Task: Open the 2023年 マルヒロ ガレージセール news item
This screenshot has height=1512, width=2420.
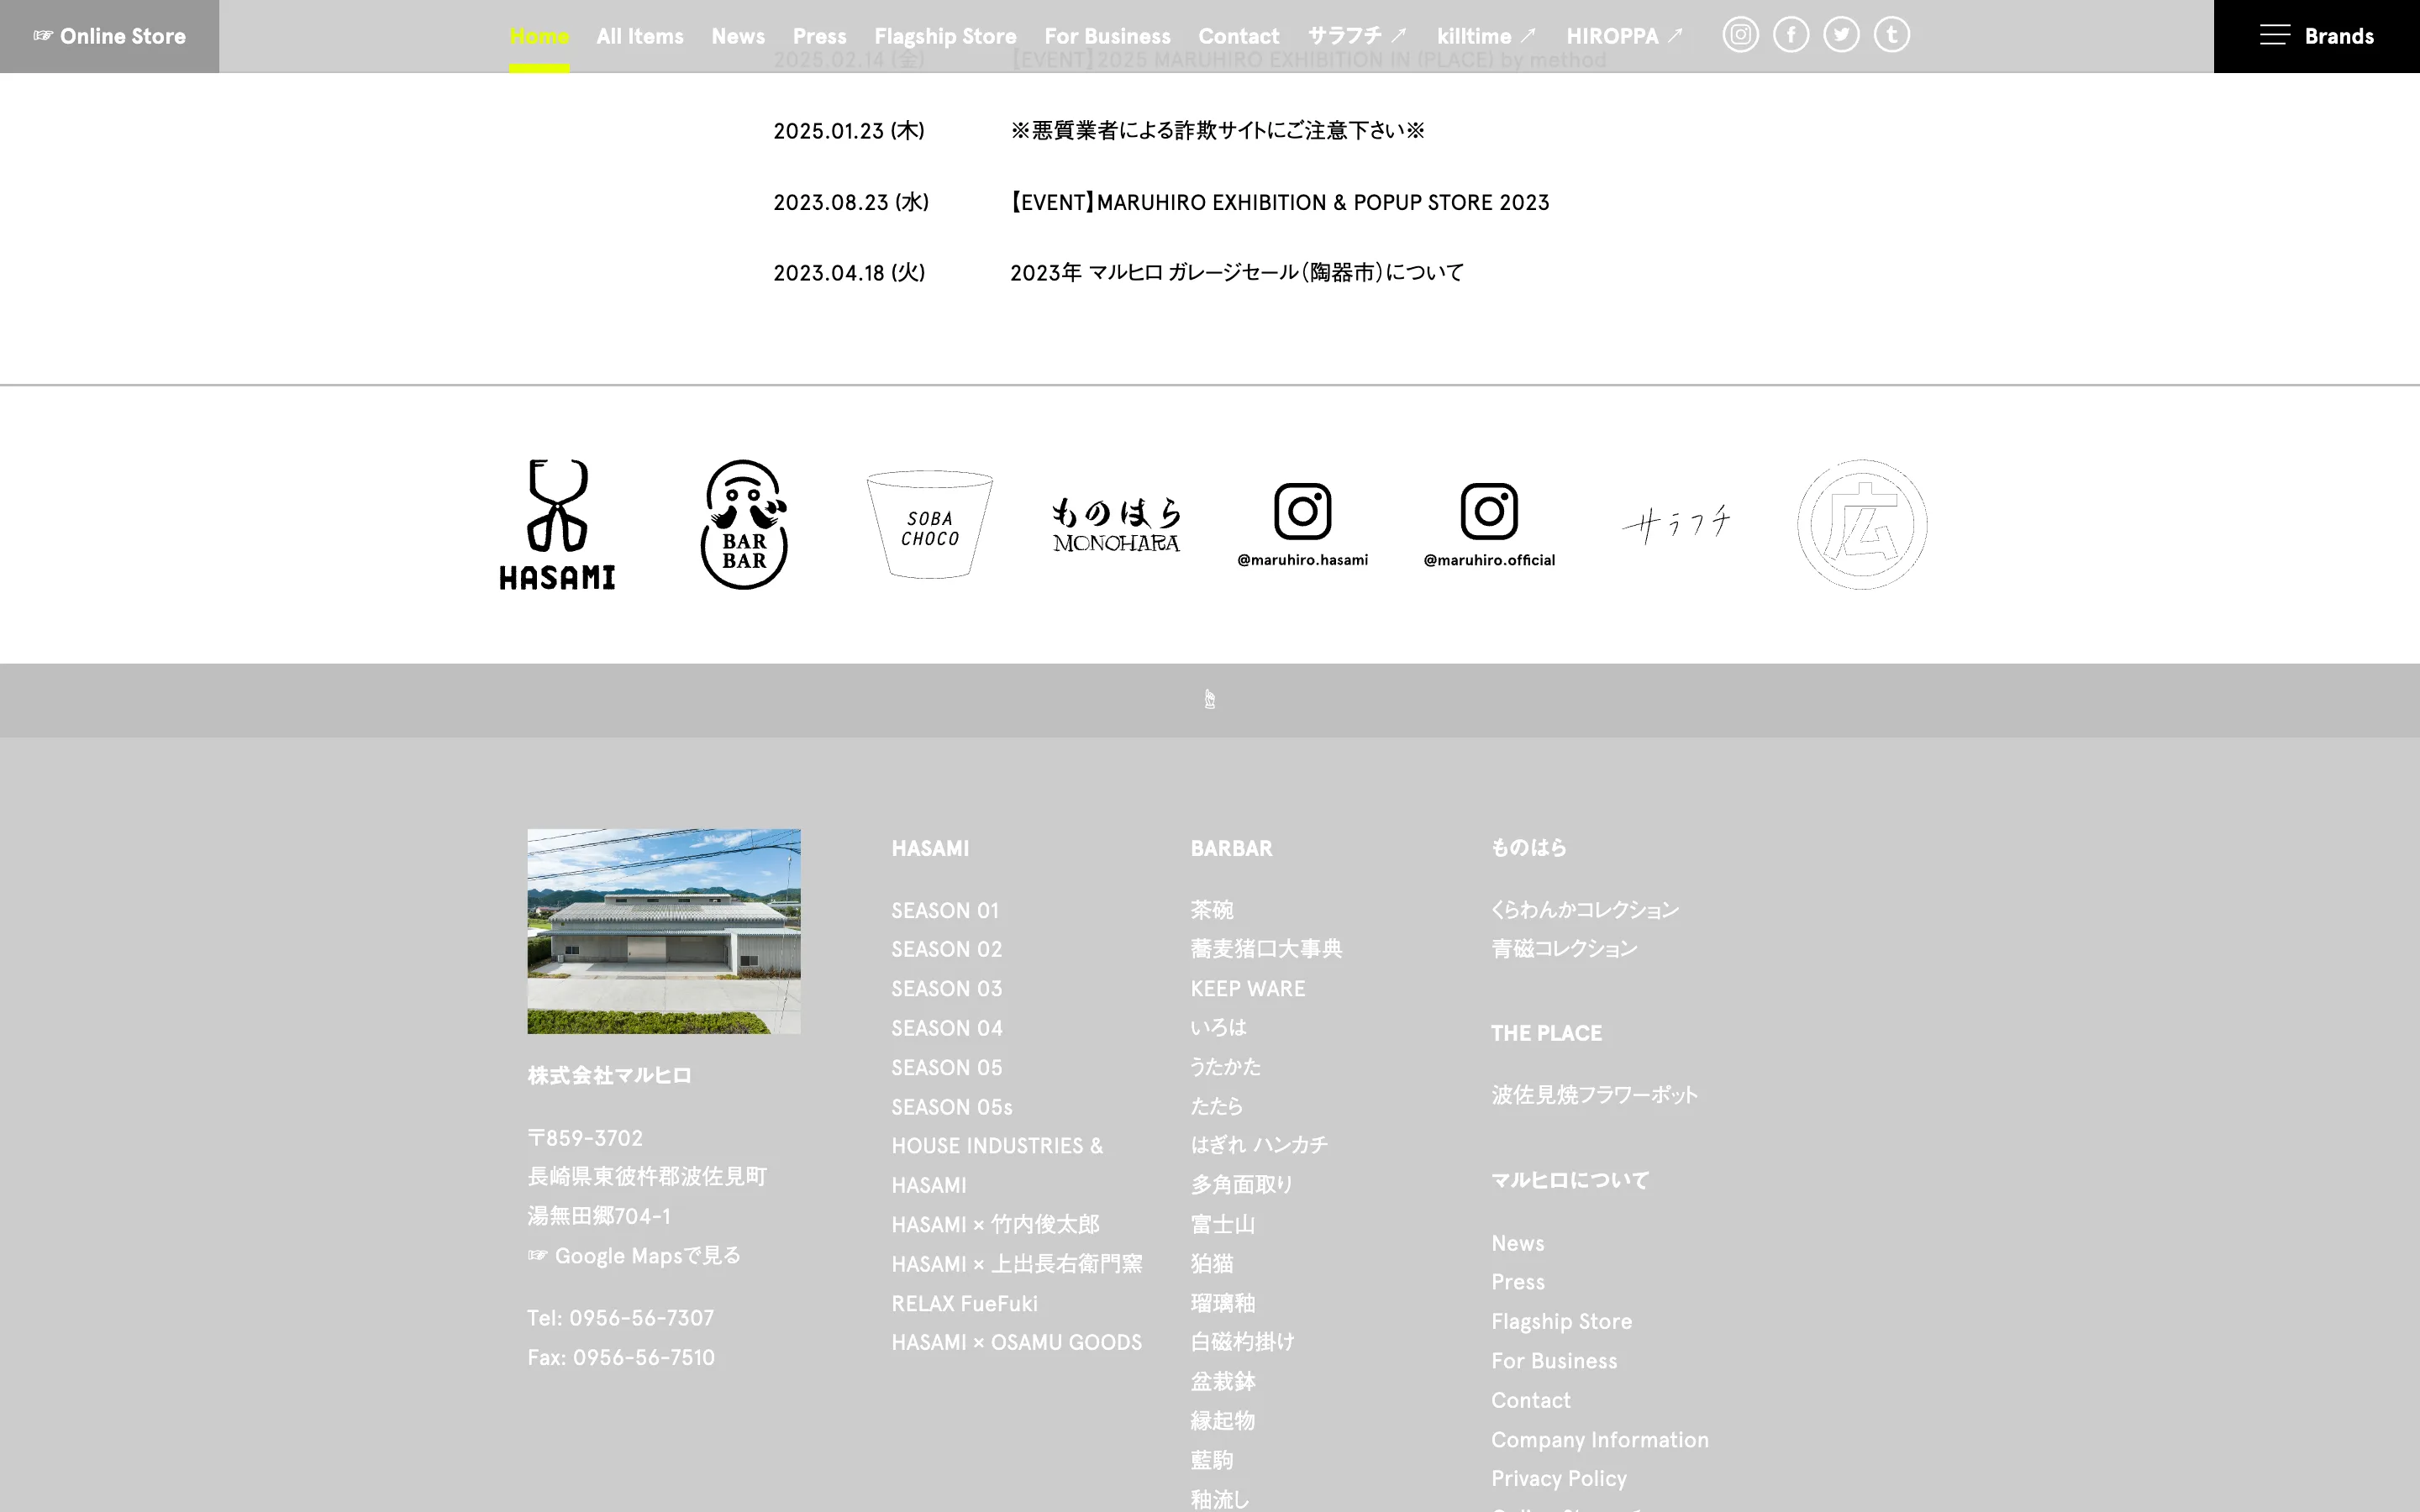Action: [x=1237, y=273]
